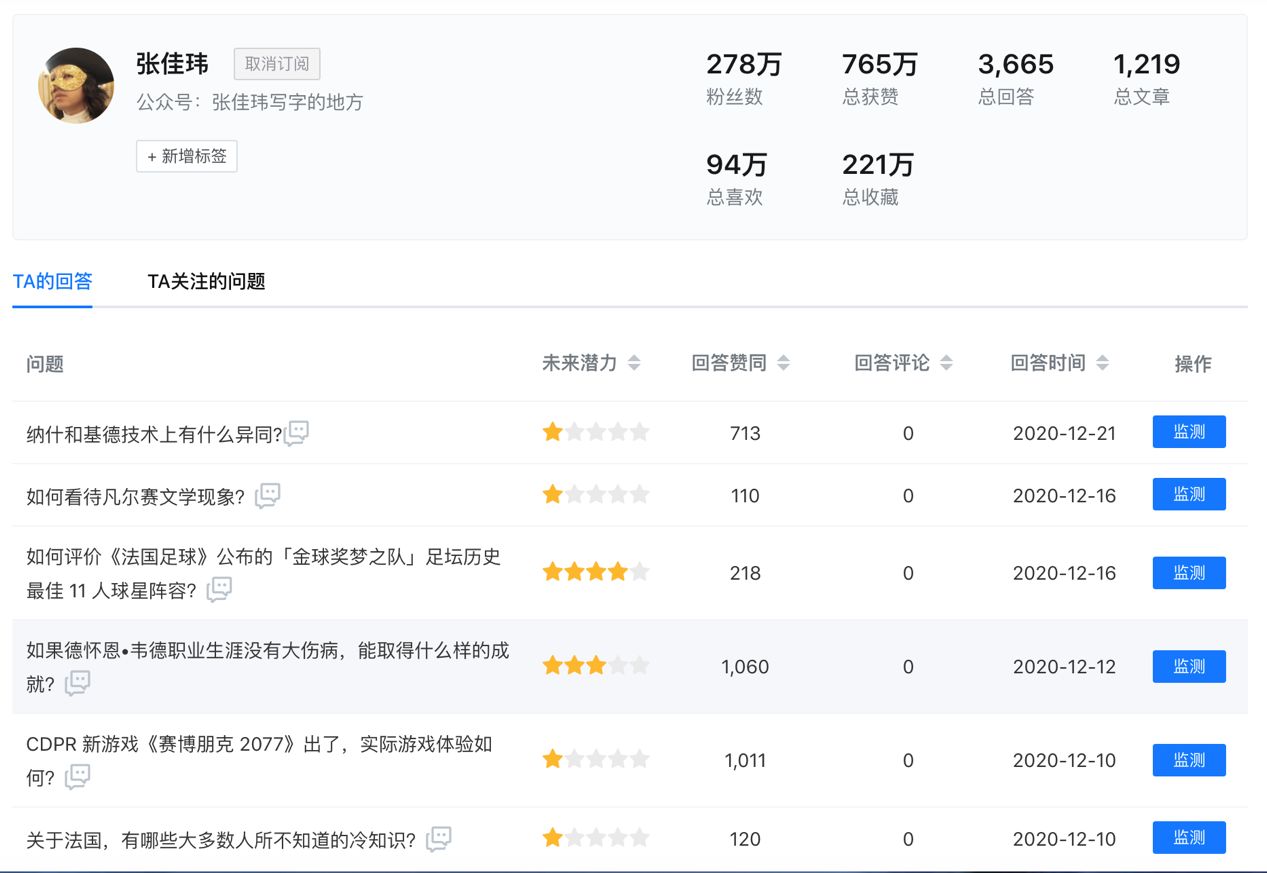
Task: Click the star rating for 纳什和基德 row
Action: point(595,432)
